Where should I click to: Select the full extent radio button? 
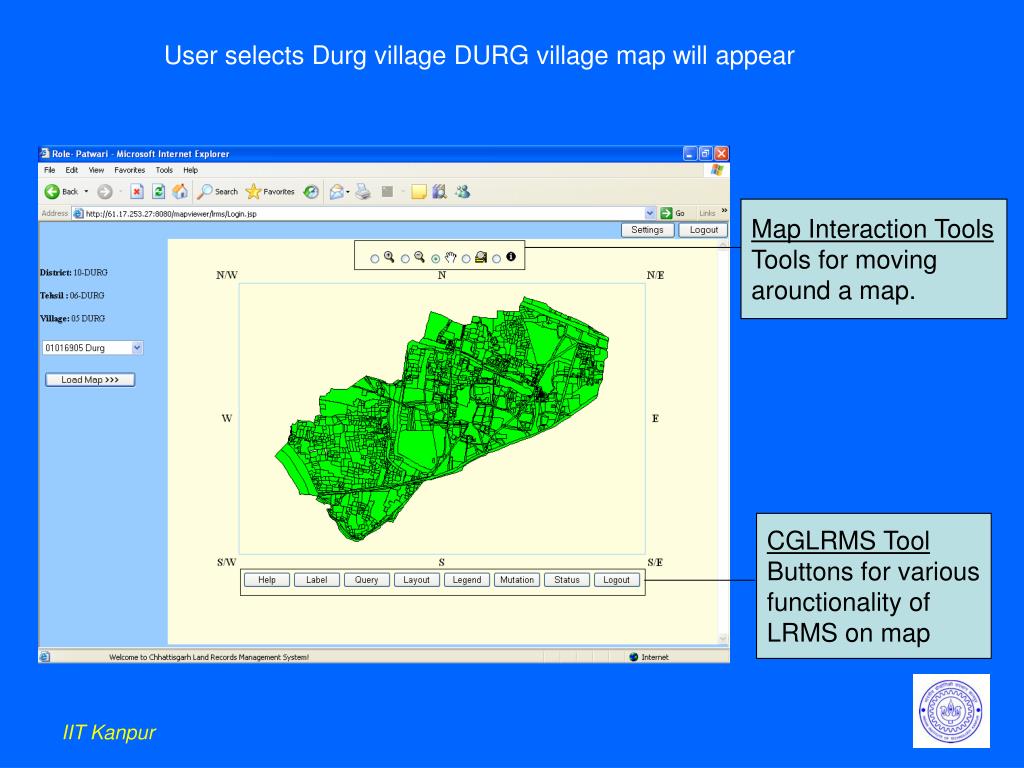466,259
